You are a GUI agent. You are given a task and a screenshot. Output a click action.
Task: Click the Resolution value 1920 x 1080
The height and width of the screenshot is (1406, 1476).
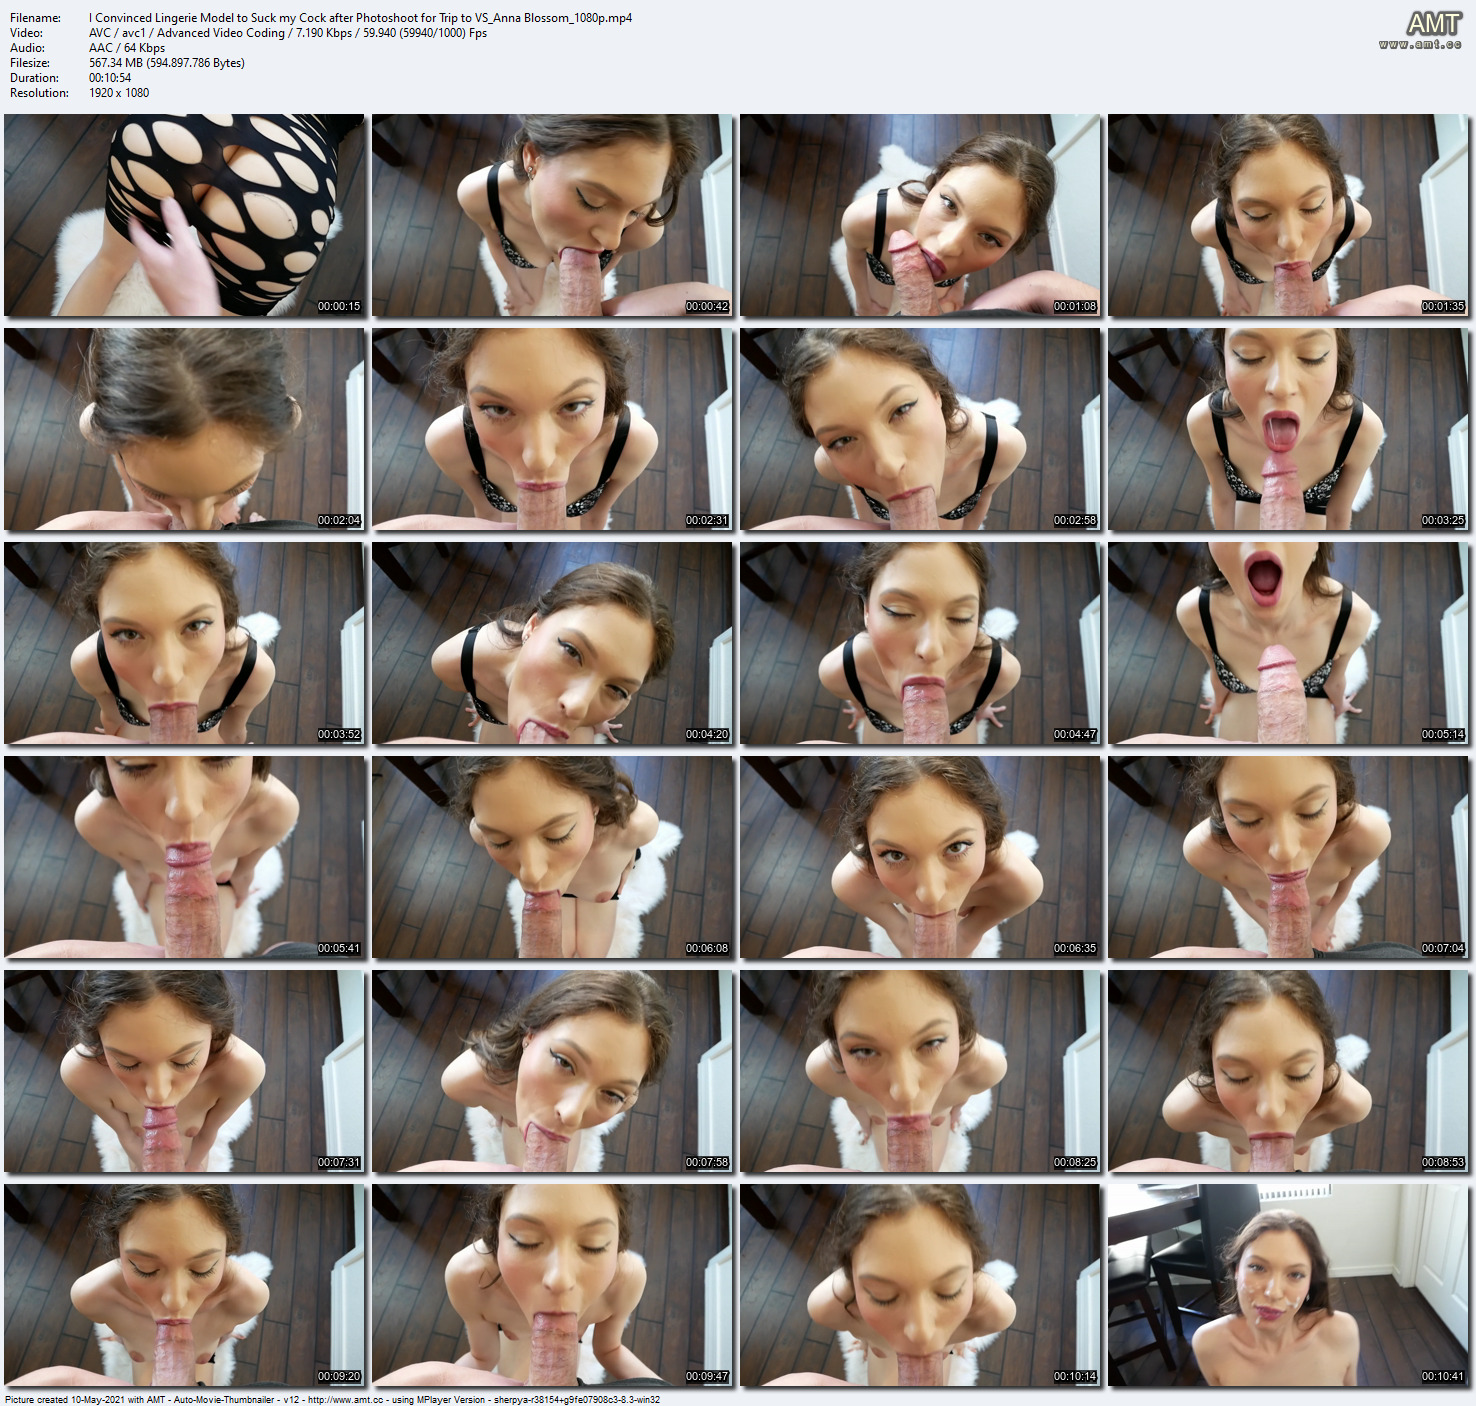pyautogui.click(x=119, y=93)
